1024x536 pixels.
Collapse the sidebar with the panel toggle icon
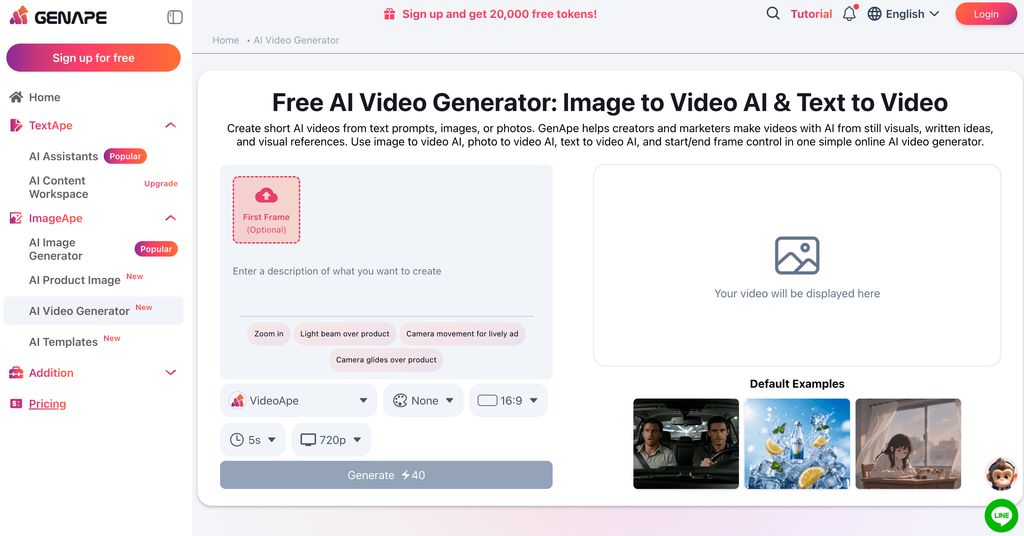(x=175, y=17)
